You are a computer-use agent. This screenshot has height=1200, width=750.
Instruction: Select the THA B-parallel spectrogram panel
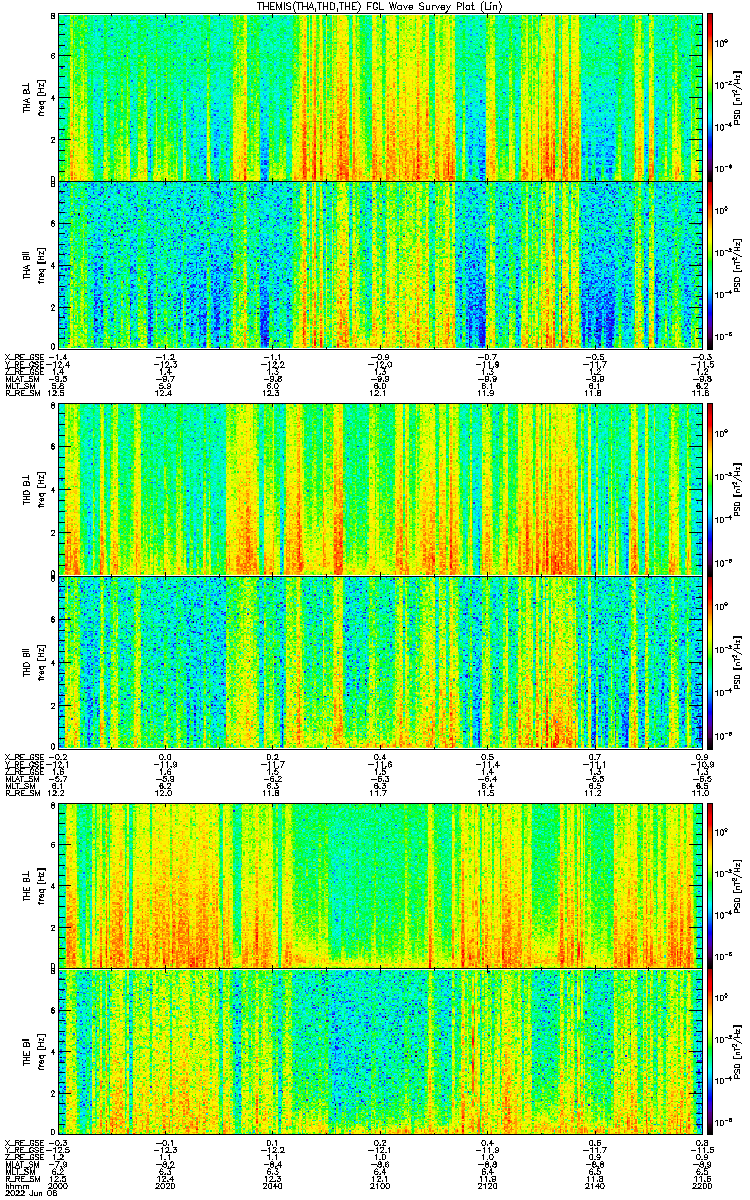coord(380,264)
